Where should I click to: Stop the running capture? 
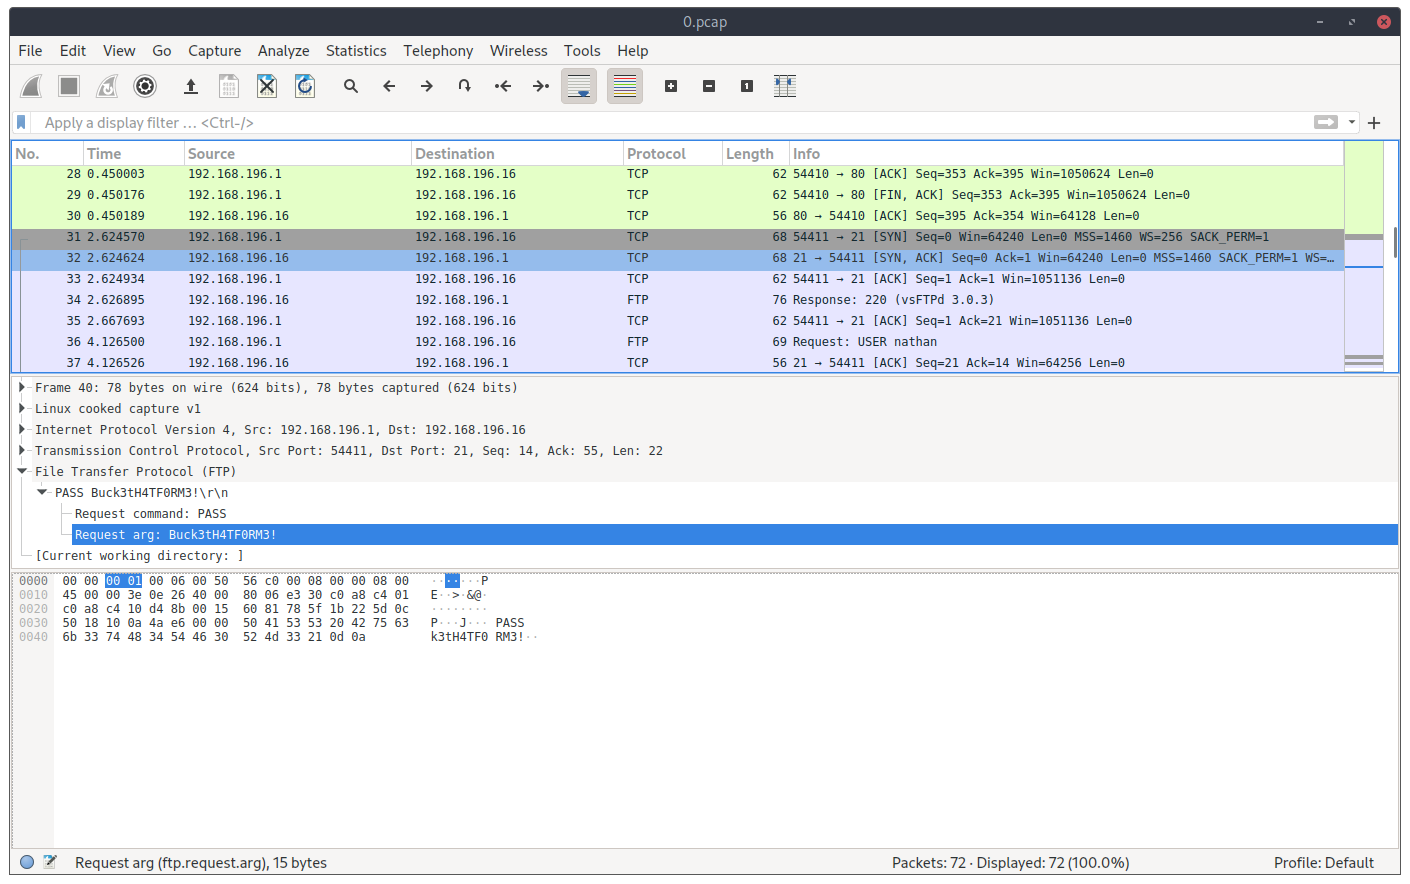coord(68,86)
